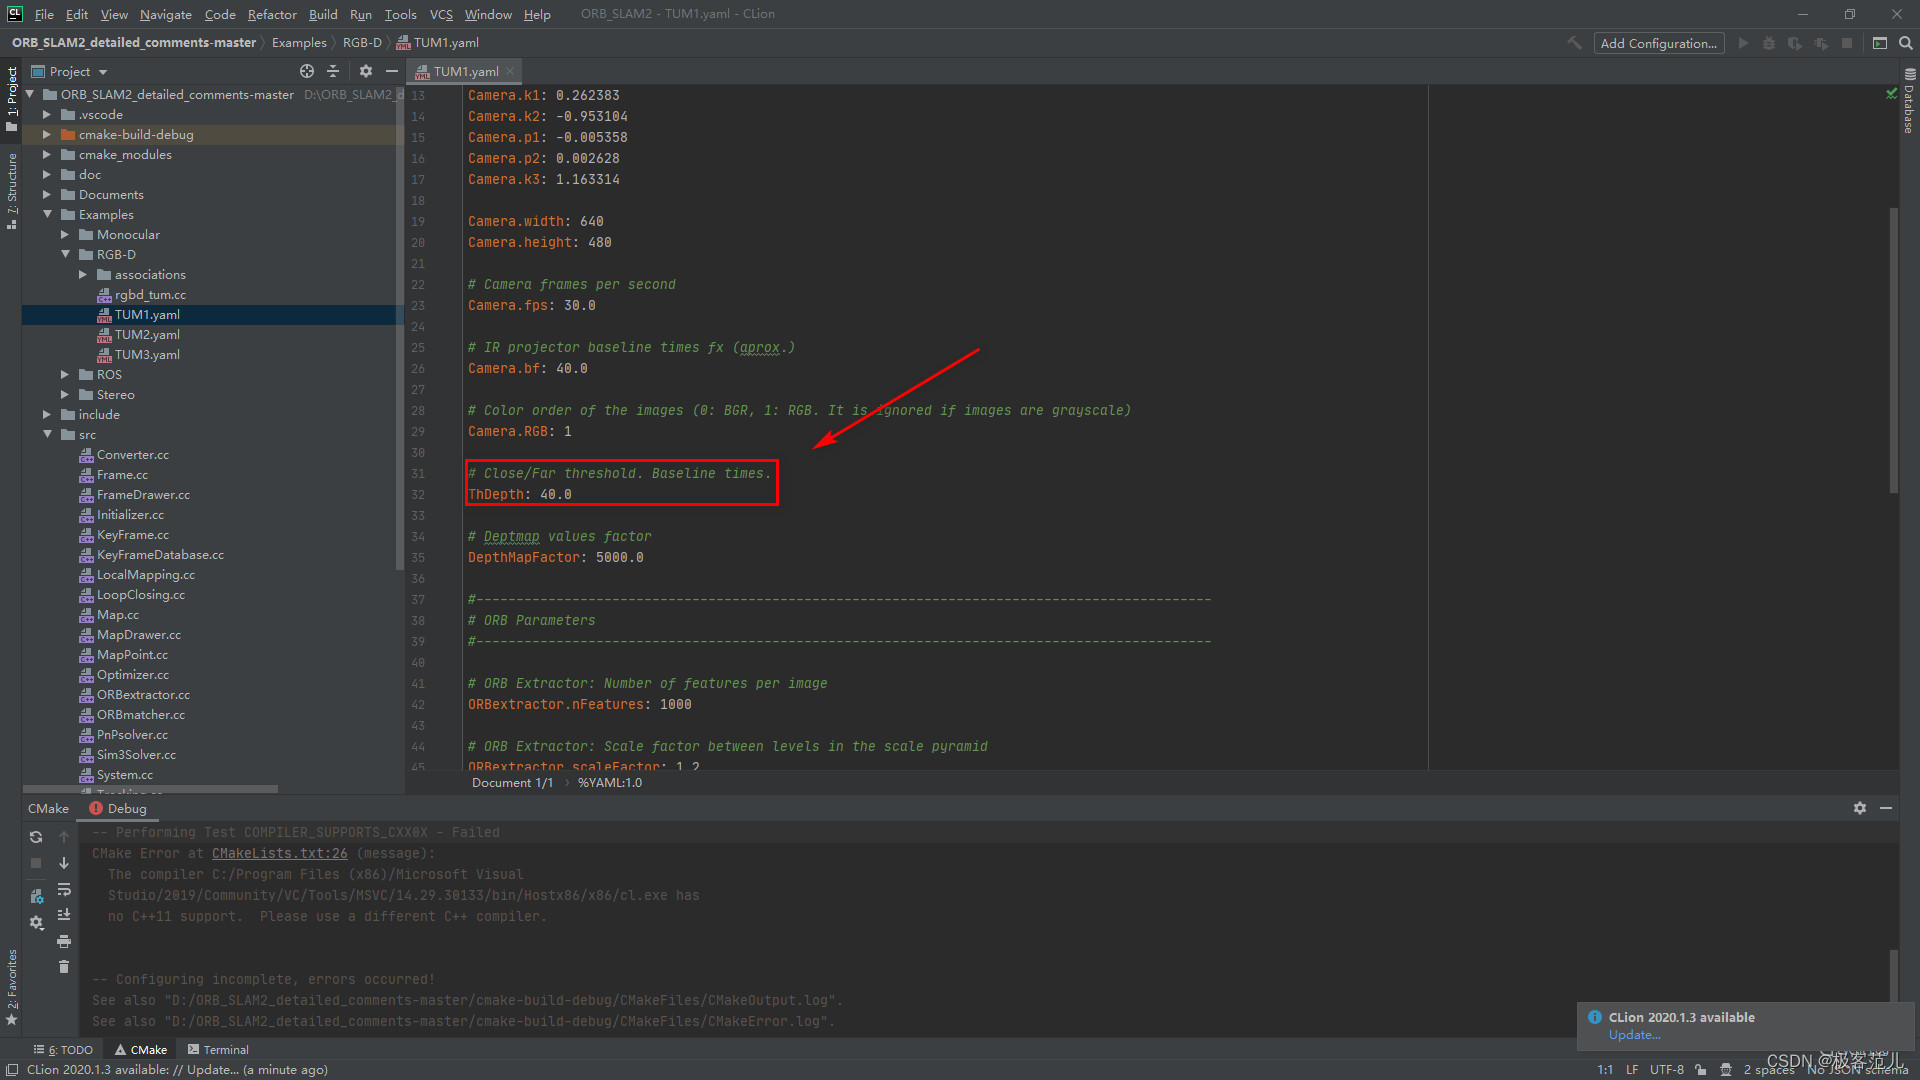1920x1080 pixels.
Task: Select rgbd_tum.cc in project tree
Action: pos(150,294)
